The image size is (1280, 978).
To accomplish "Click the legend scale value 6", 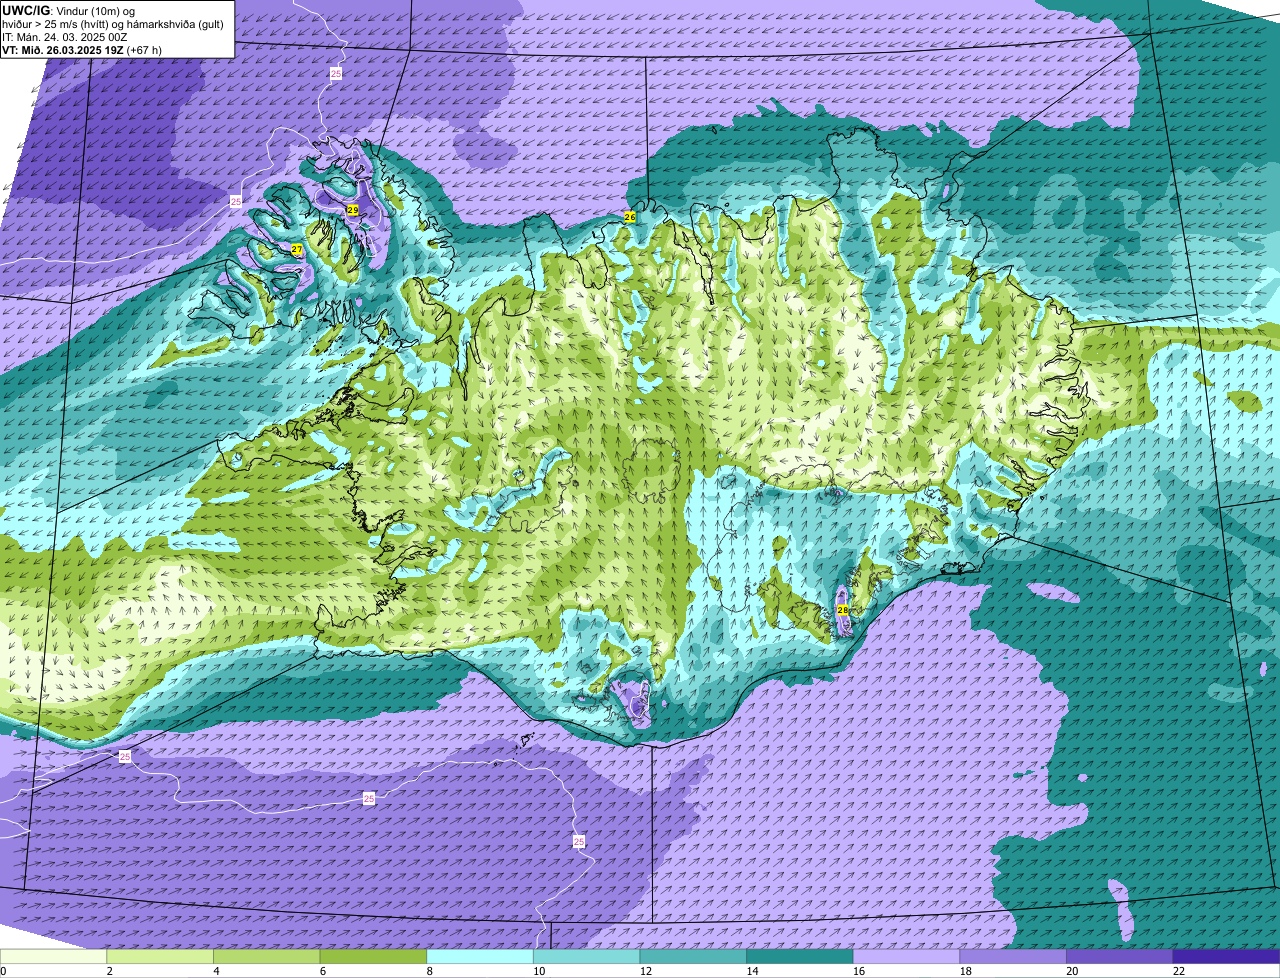I will [x=322, y=971].
